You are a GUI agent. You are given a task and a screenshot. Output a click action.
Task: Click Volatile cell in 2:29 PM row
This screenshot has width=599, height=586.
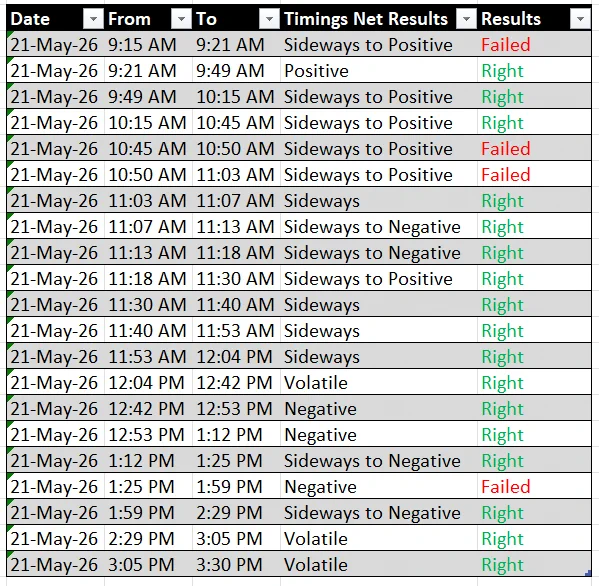click(x=379, y=538)
